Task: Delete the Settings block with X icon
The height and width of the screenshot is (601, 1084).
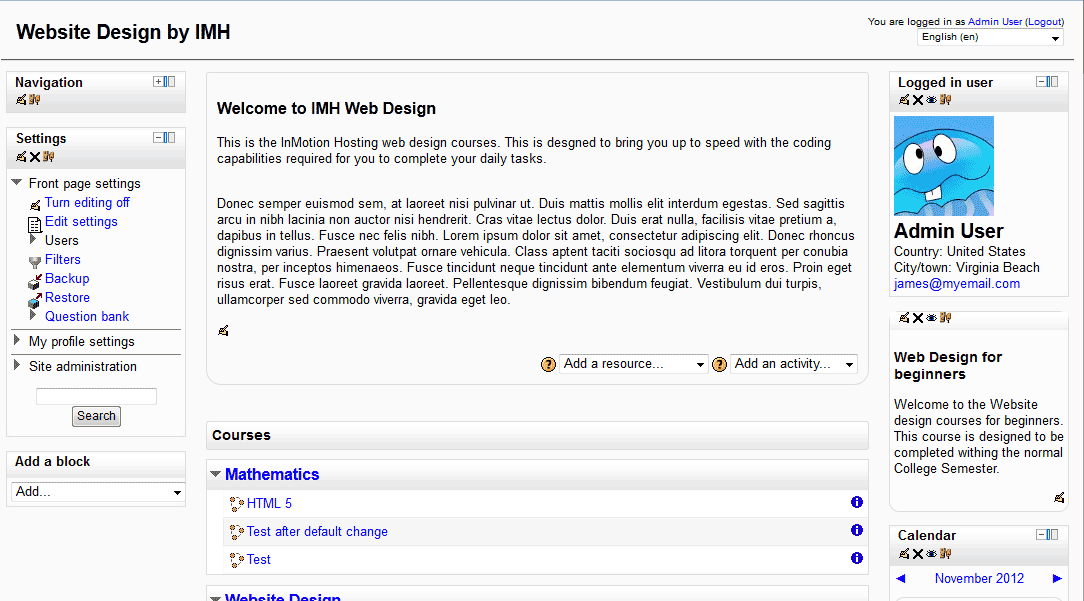Action: coord(34,156)
